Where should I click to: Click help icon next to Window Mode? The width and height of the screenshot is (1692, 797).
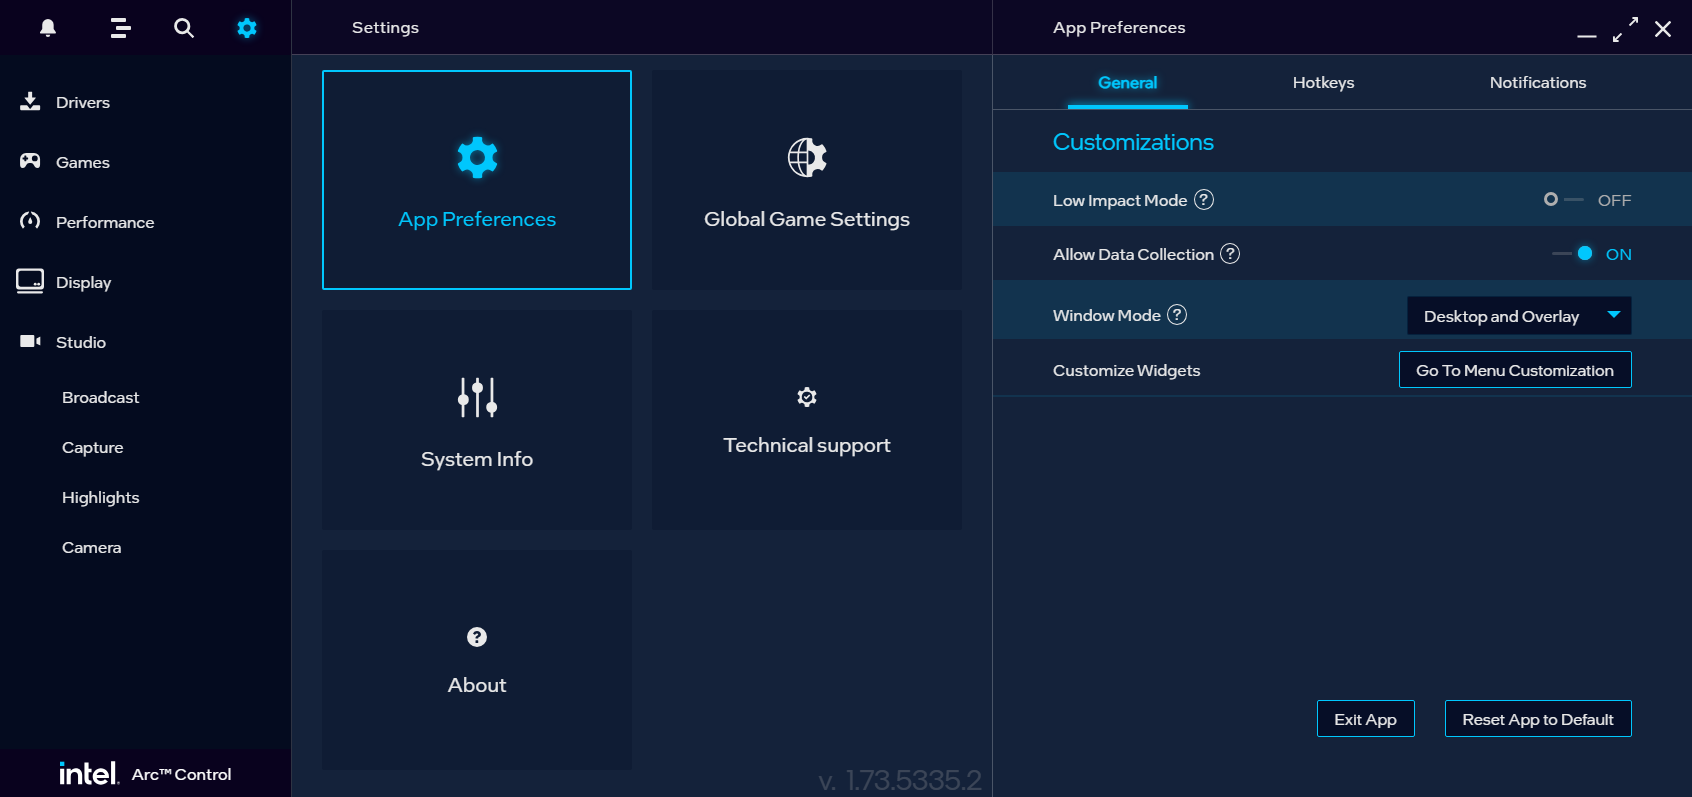pos(1177,315)
